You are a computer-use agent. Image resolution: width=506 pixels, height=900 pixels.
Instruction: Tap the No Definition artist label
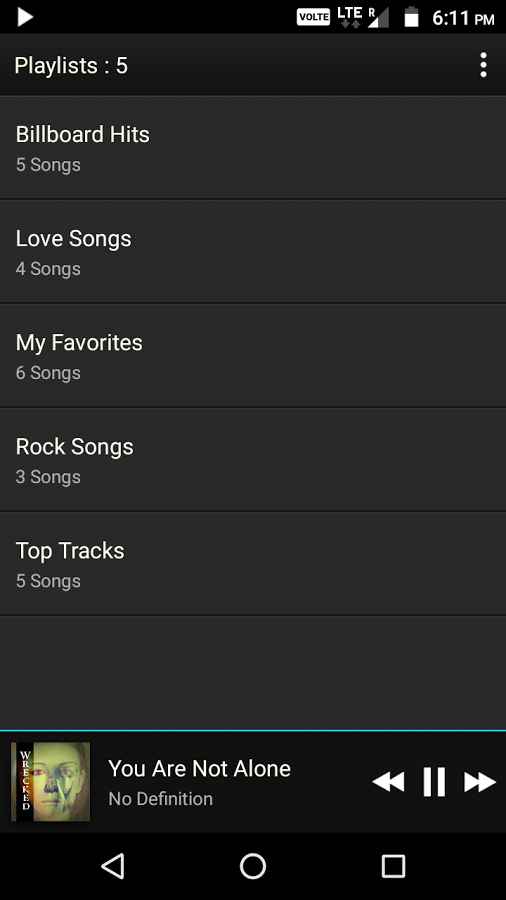click(161, 799)
